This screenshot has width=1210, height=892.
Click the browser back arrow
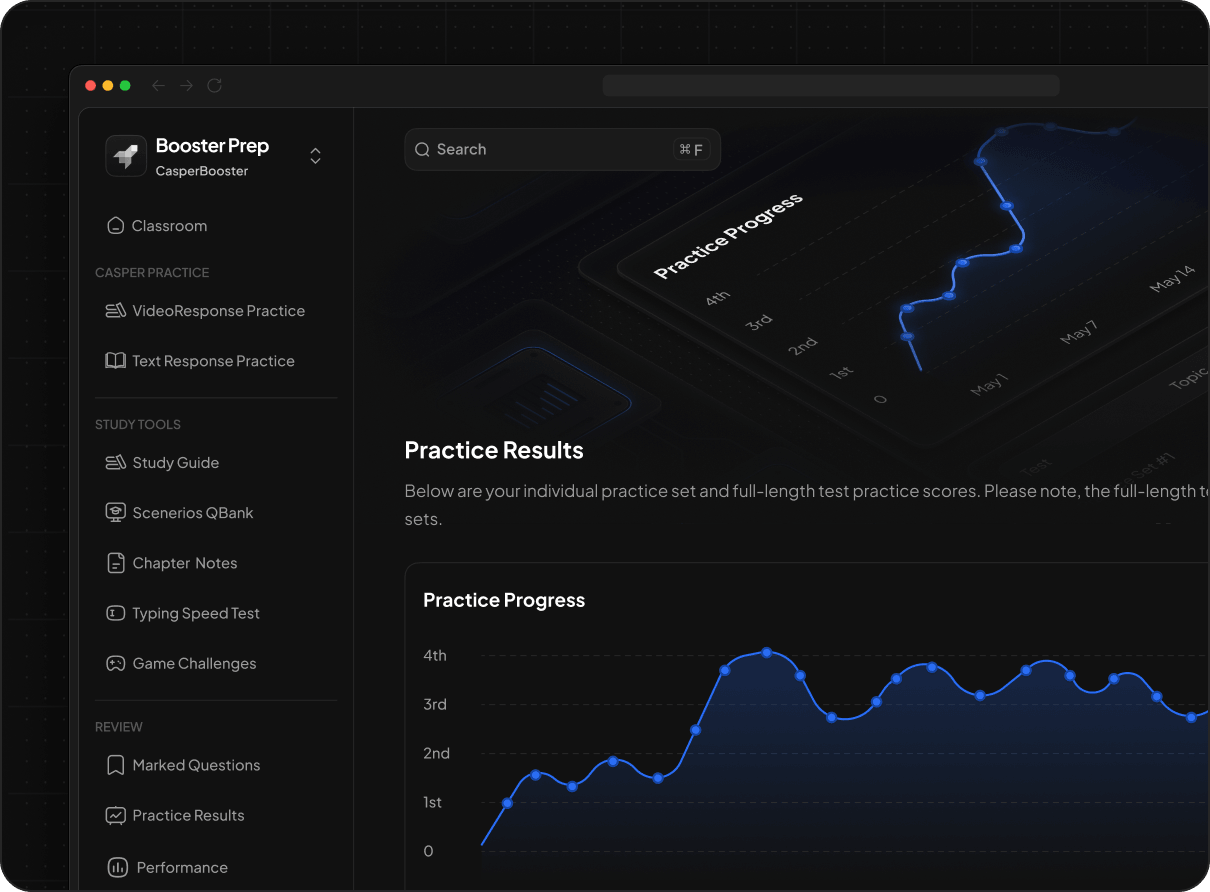coord(158,86)
